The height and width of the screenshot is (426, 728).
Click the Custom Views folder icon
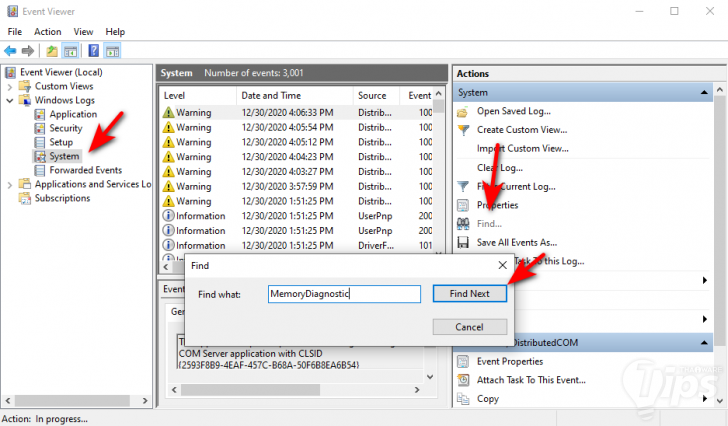pyautogui.click(x=25, y=86)
